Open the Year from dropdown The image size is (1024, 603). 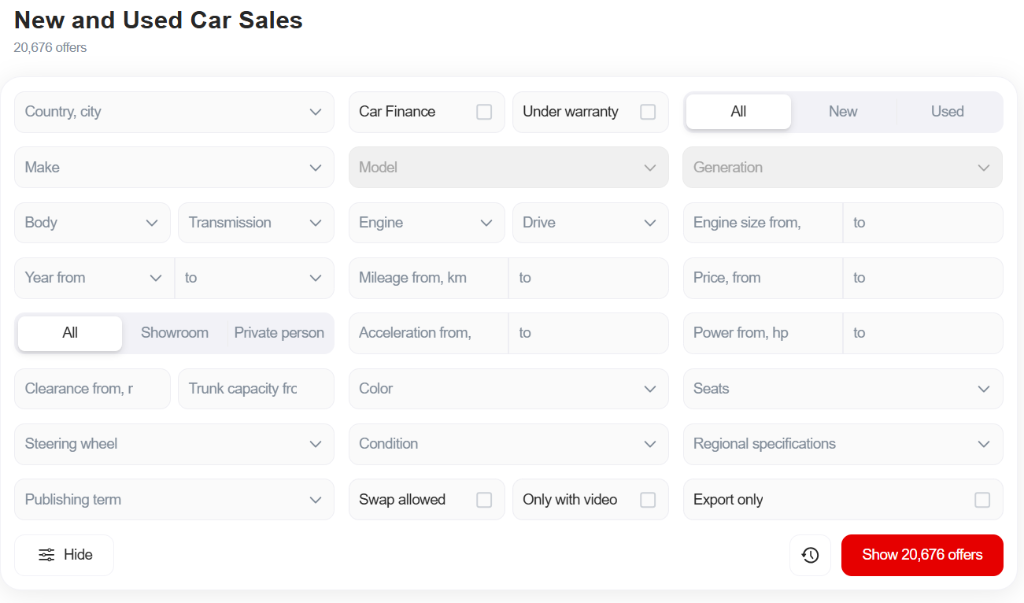pos(94,278)
